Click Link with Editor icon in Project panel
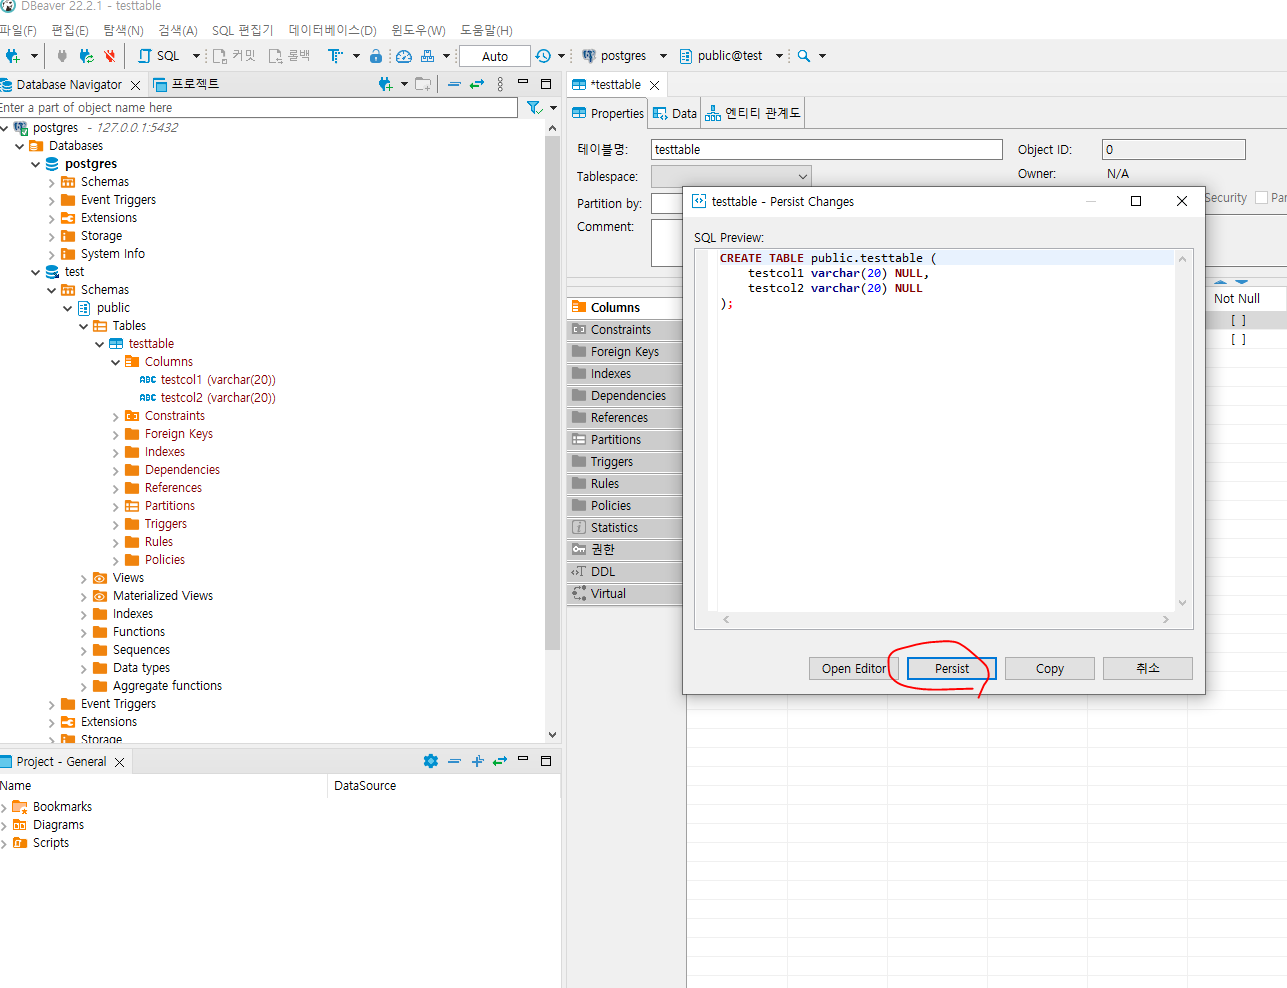The image size is (1287, 988). [x=500, y=761]
